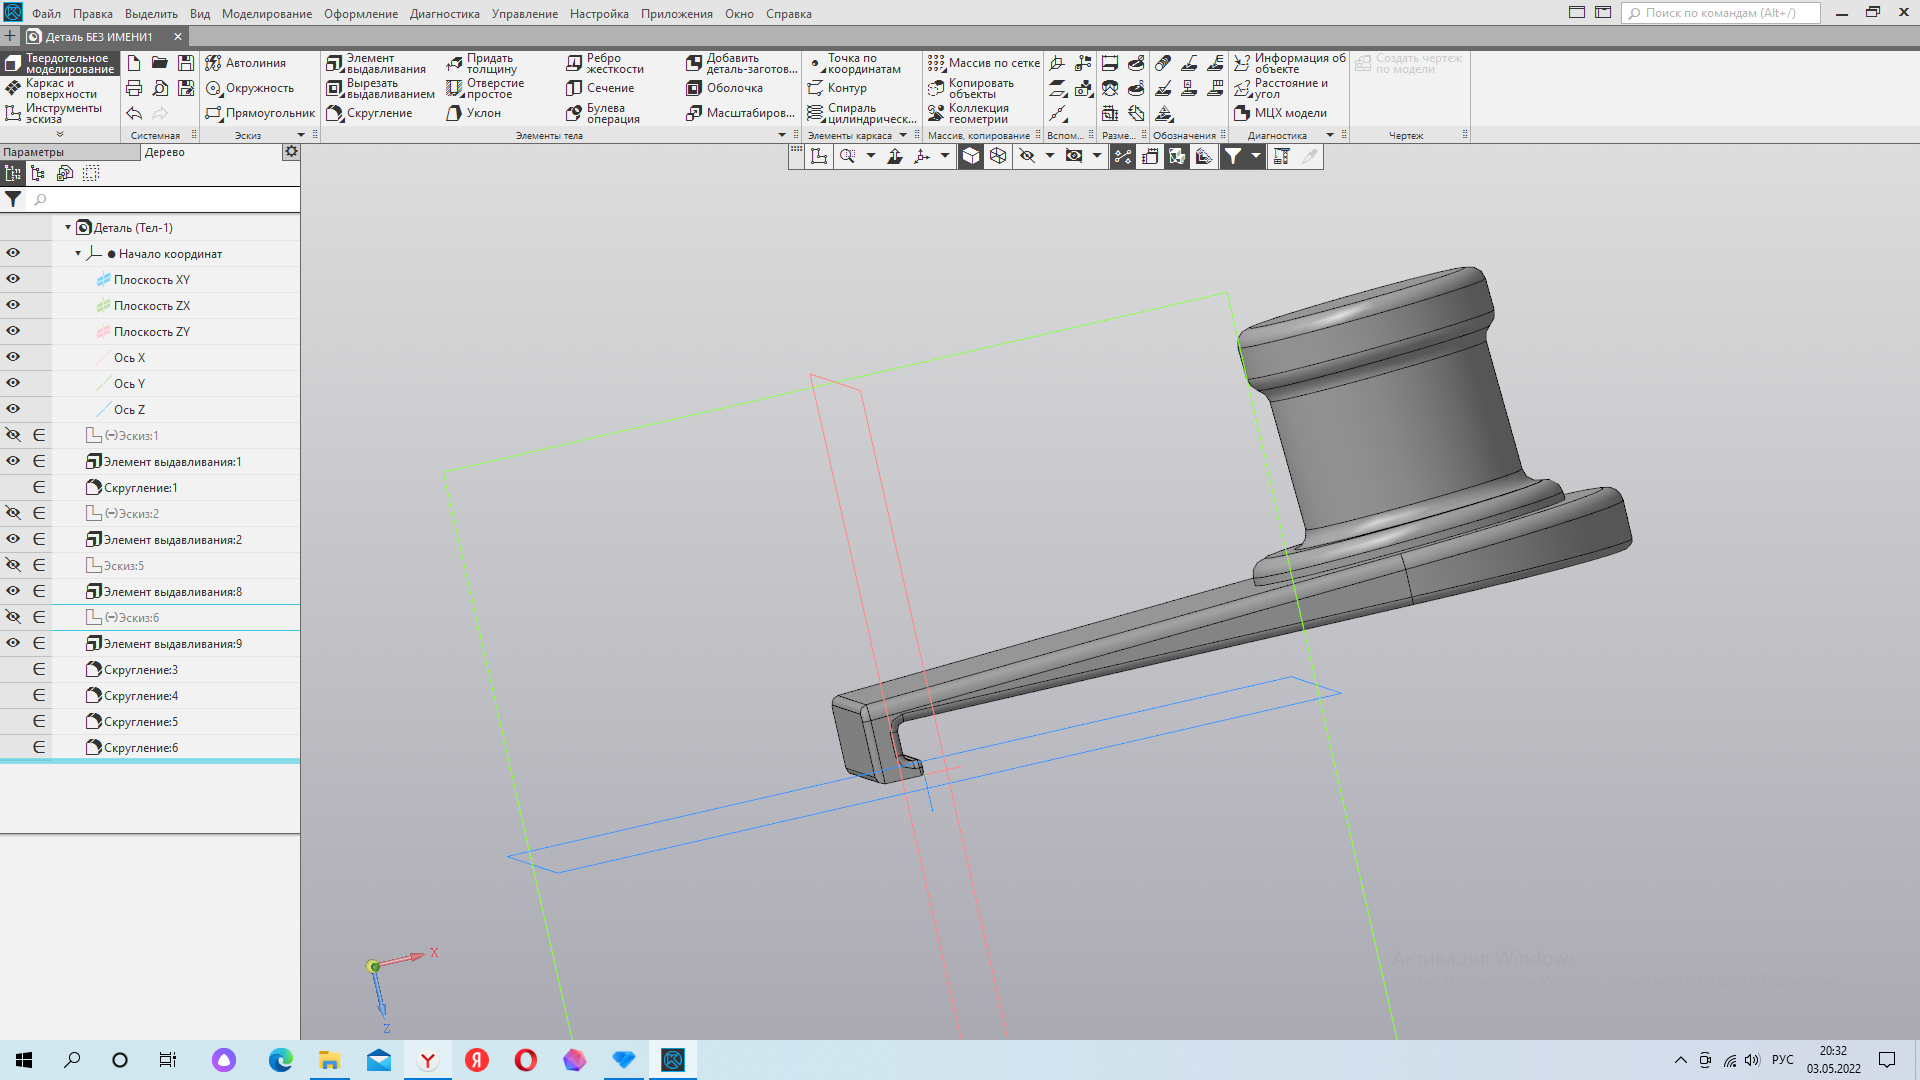Click the Cut extrude (Вырезать выдавливанием) icon

[335, 89]
